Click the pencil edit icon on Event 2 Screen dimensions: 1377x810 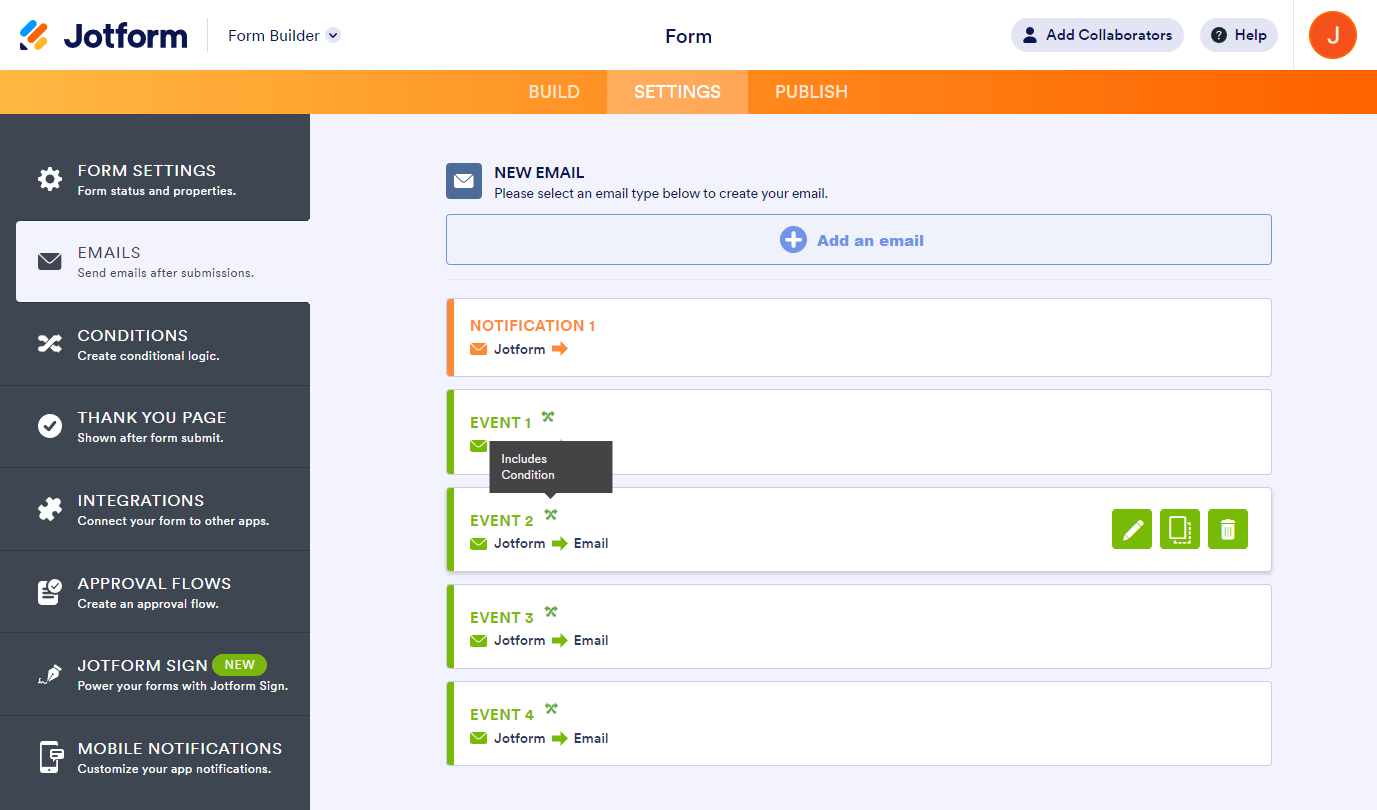(1132, 529)
